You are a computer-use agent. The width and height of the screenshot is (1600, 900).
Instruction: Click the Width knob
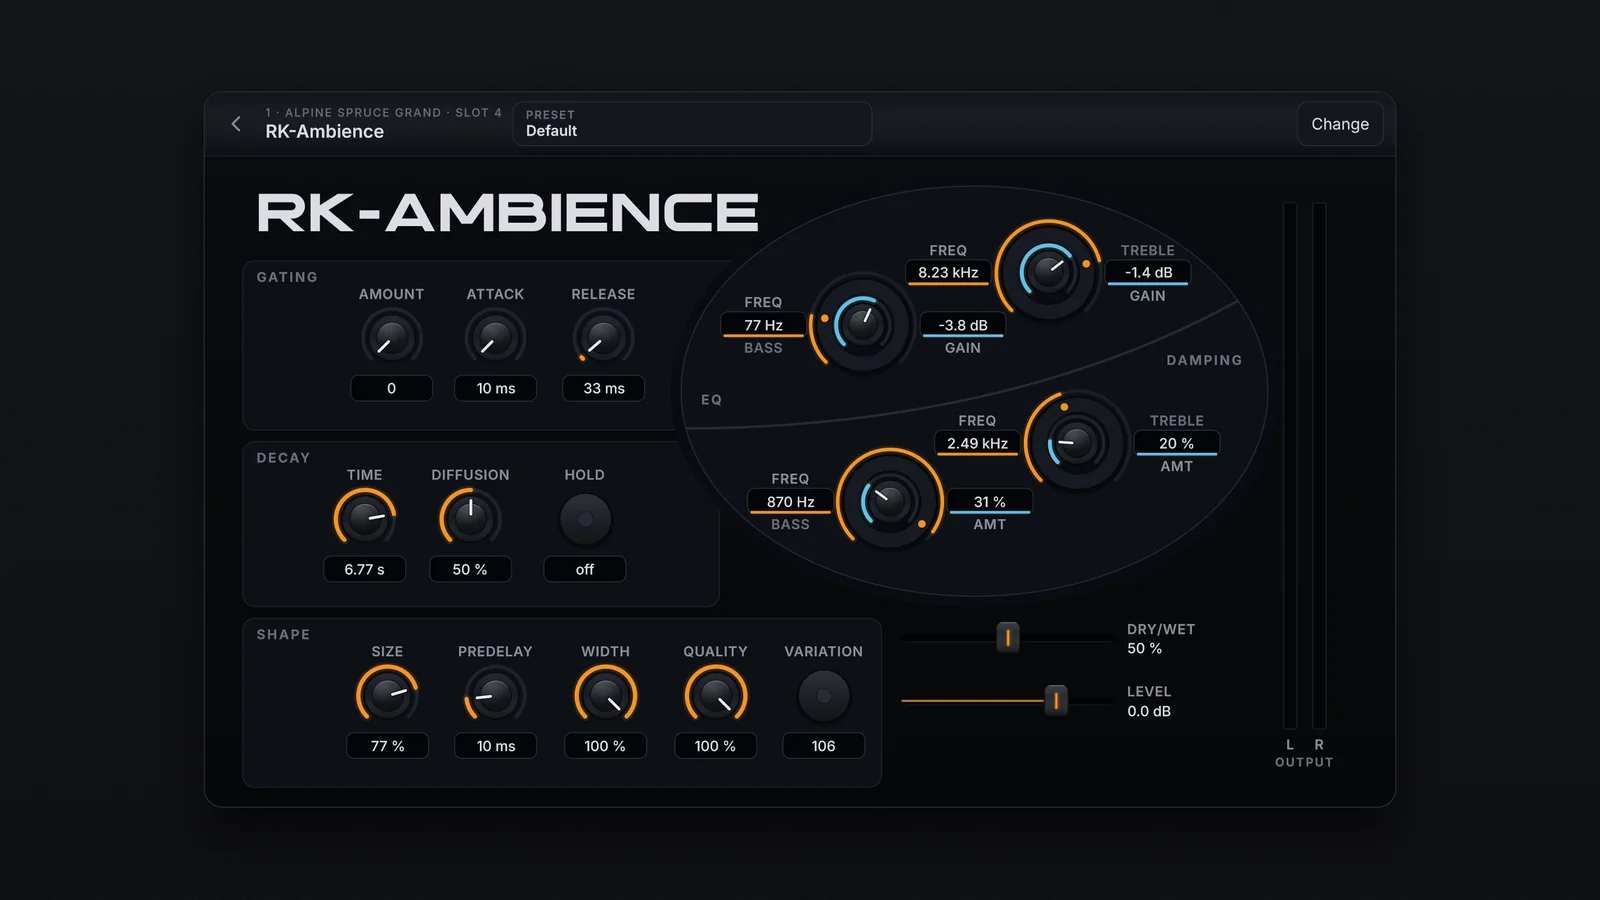pyautogui.click(x=605, y=695)
